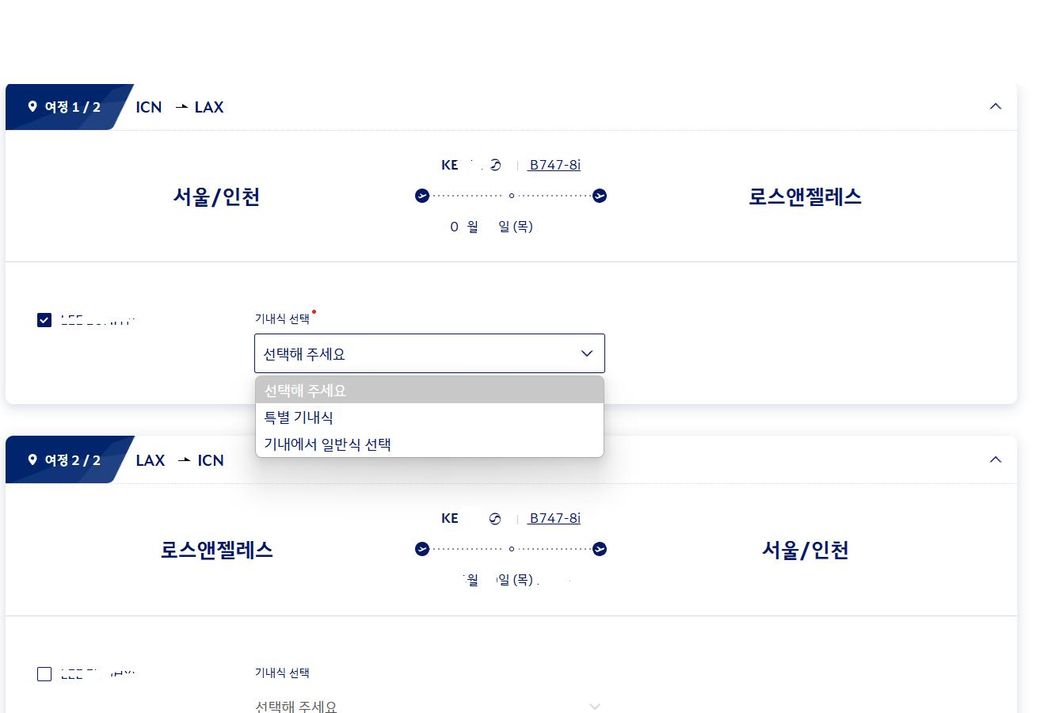Collapse the 여정 1/2 ICN to LAX section
The image size is (1040, 713).
(995, 106)
